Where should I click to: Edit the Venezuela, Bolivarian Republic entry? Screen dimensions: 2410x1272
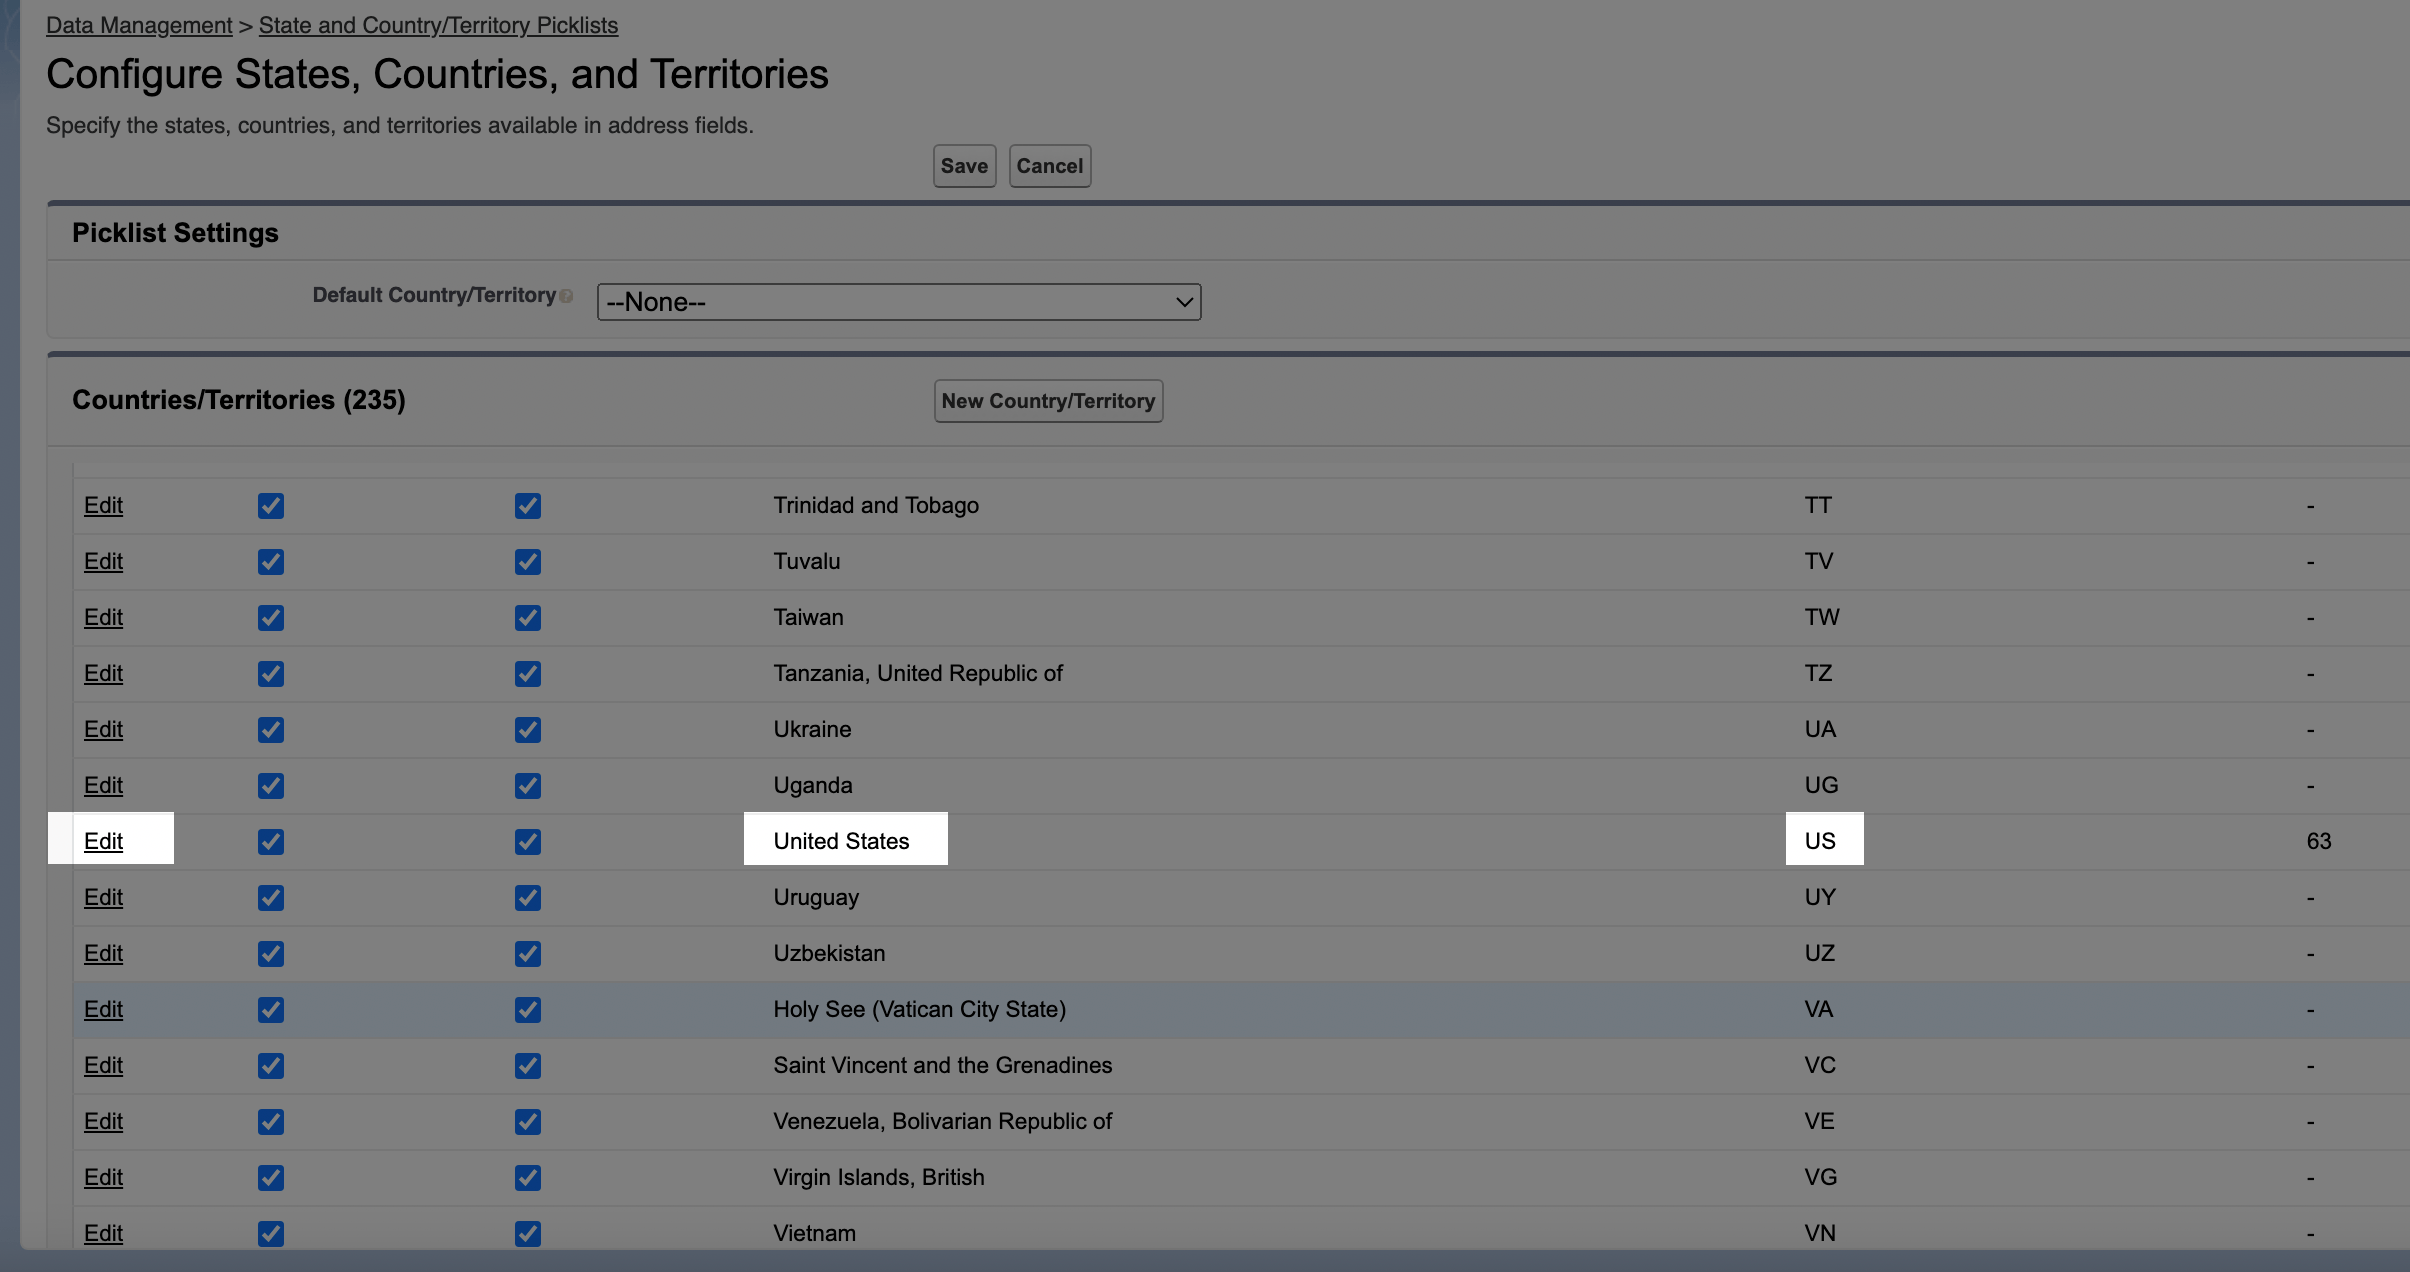pyautogui.click(x=103, y=1121)
